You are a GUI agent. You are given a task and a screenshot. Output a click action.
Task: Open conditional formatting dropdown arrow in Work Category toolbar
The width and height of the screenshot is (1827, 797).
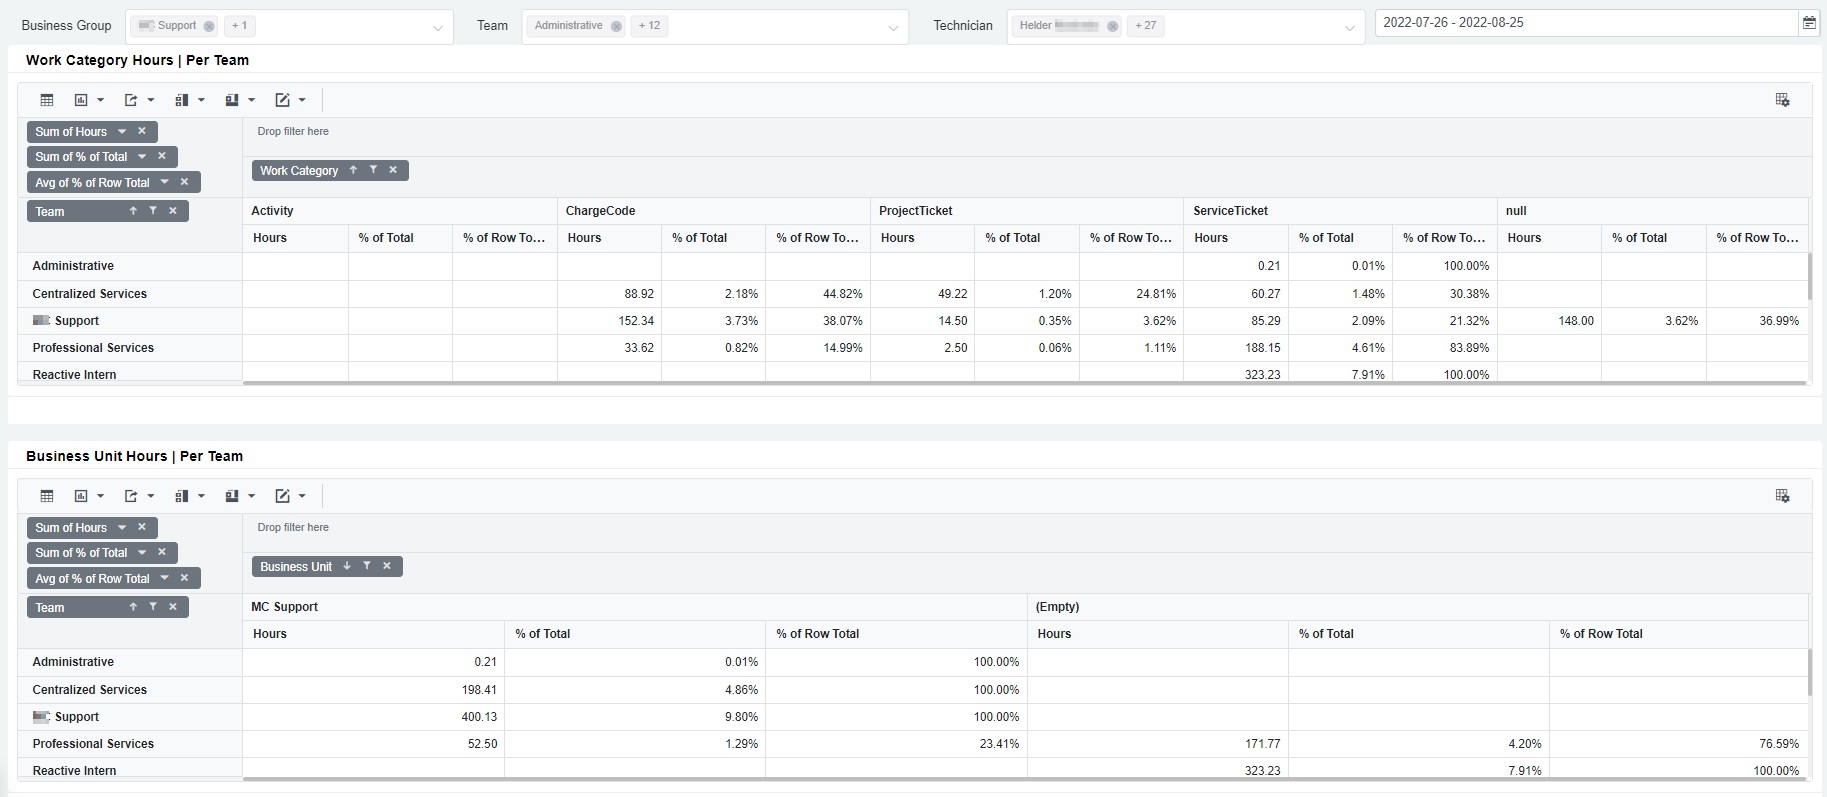click(302, 100)
